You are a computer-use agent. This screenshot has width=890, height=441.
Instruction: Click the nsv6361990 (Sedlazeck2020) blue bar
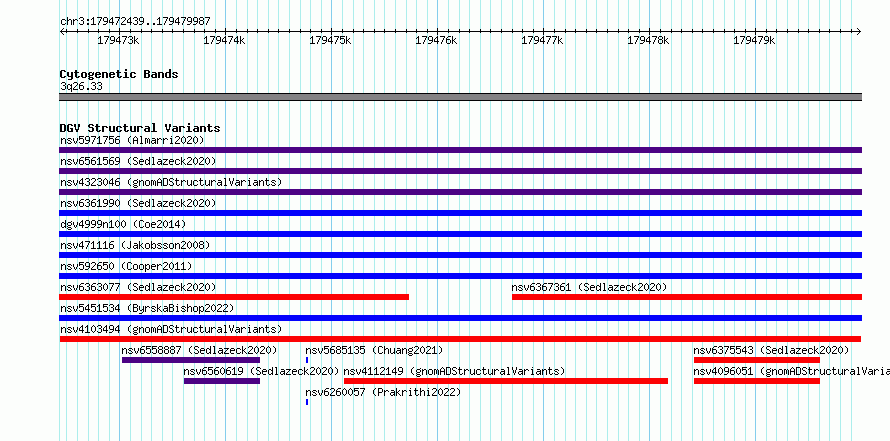(460, 213)
